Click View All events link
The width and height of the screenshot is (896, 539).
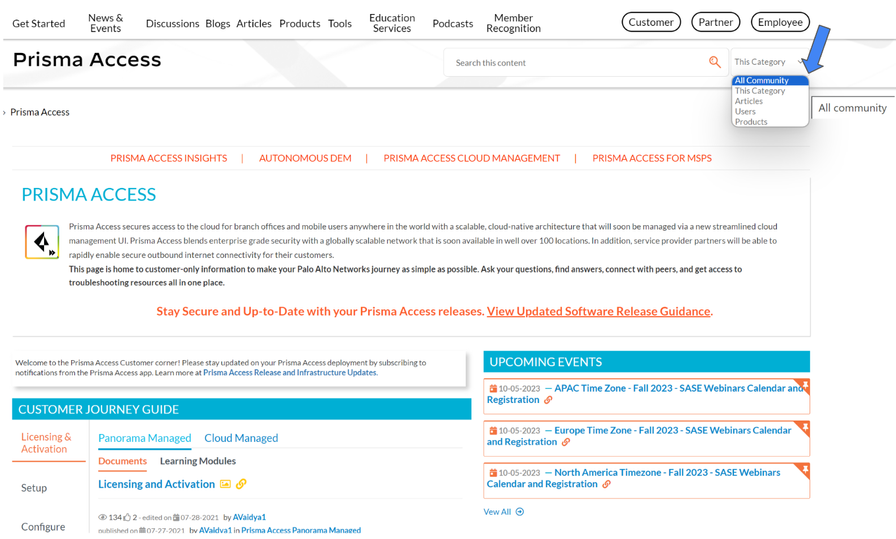(497, 512)
